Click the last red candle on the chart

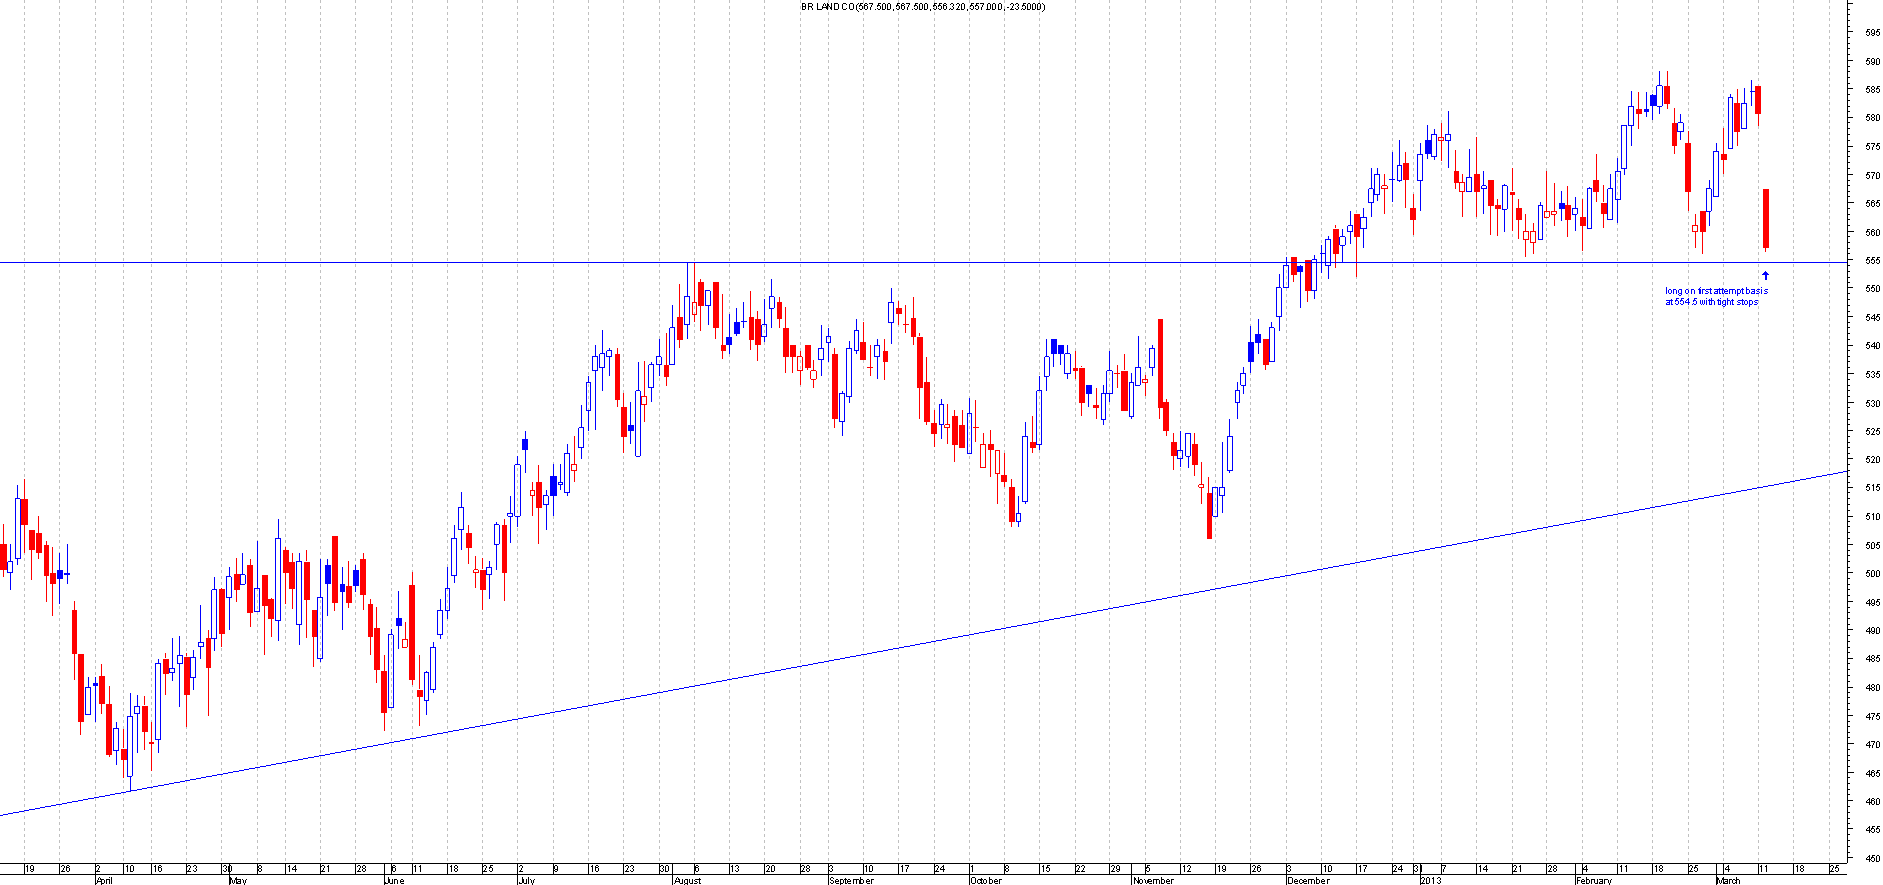[x=1767, y=218]
